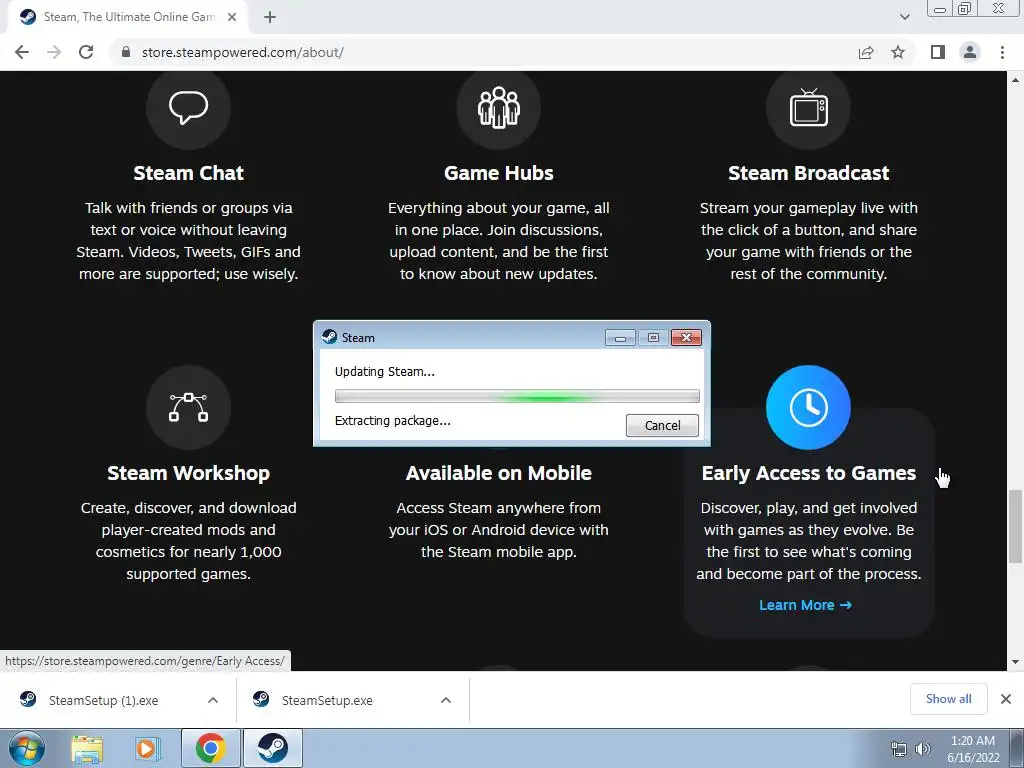Viewport: 1024px width, 768px height.
Task: Close the downloads bar
Action: [1006, 699]
